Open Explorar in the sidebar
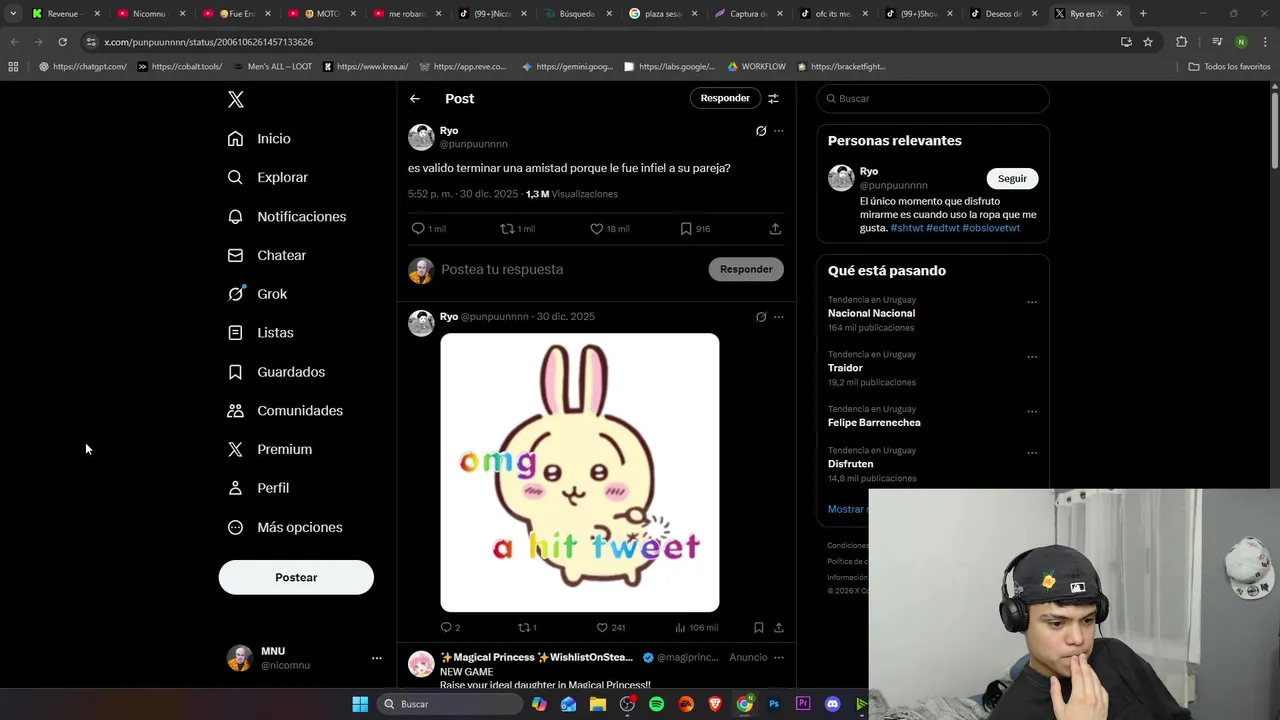 267,177
